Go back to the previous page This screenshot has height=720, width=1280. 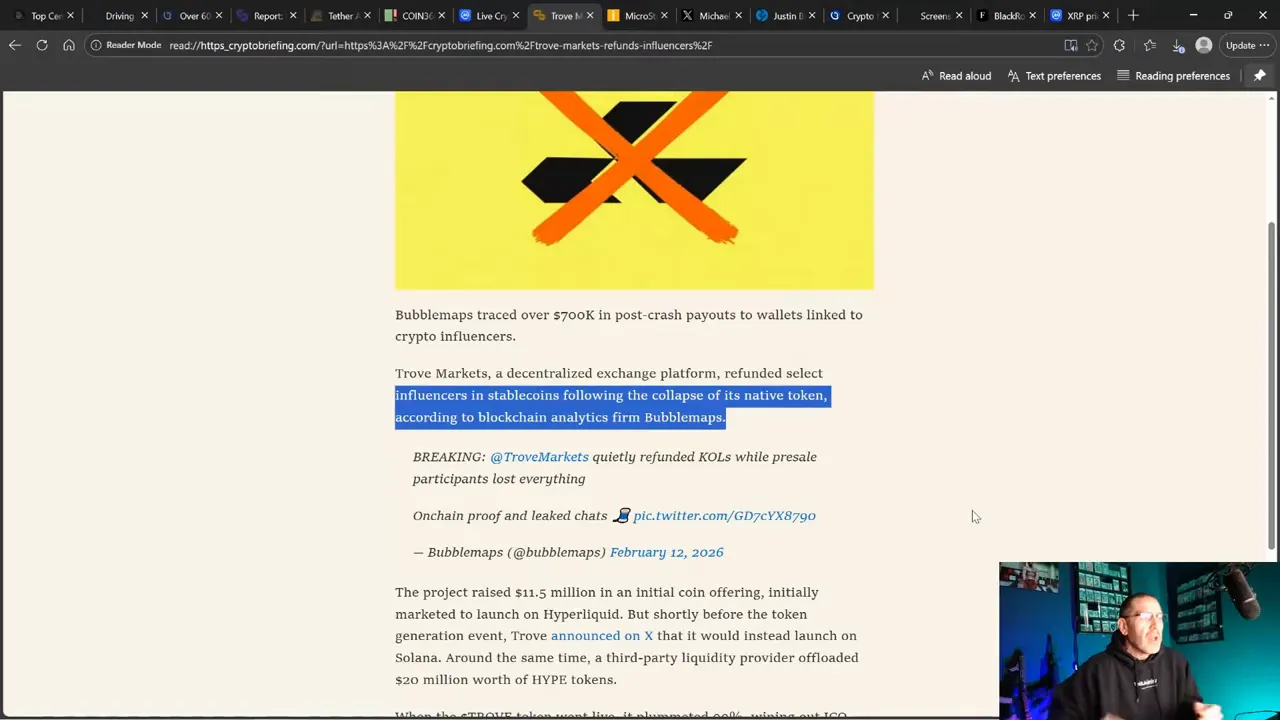click(15, 45)
